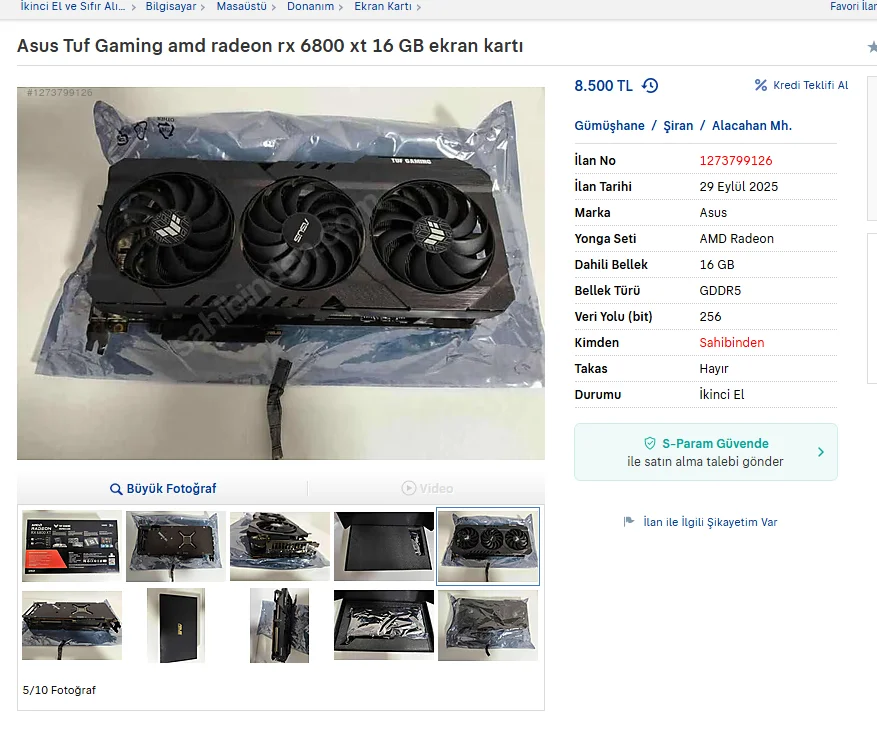Click the price history clock icon
The height and width of the screenshot is (741, 877).
click(650, 86)
